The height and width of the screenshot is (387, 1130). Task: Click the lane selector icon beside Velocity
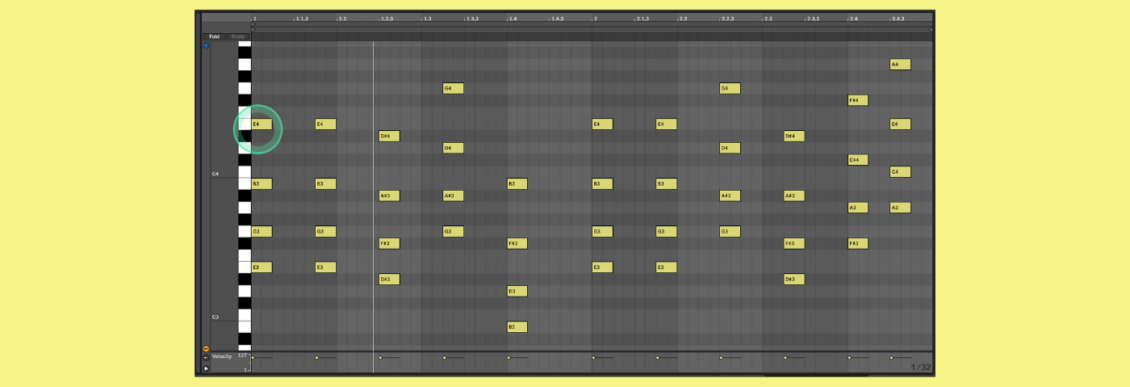[x=206, y=357]
